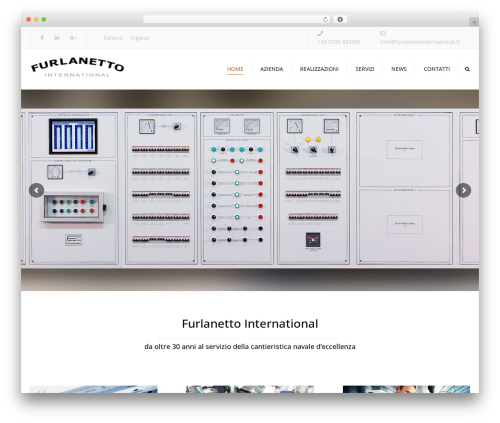
Task: Reload the page with refresh icon
Action: point(325,19)
